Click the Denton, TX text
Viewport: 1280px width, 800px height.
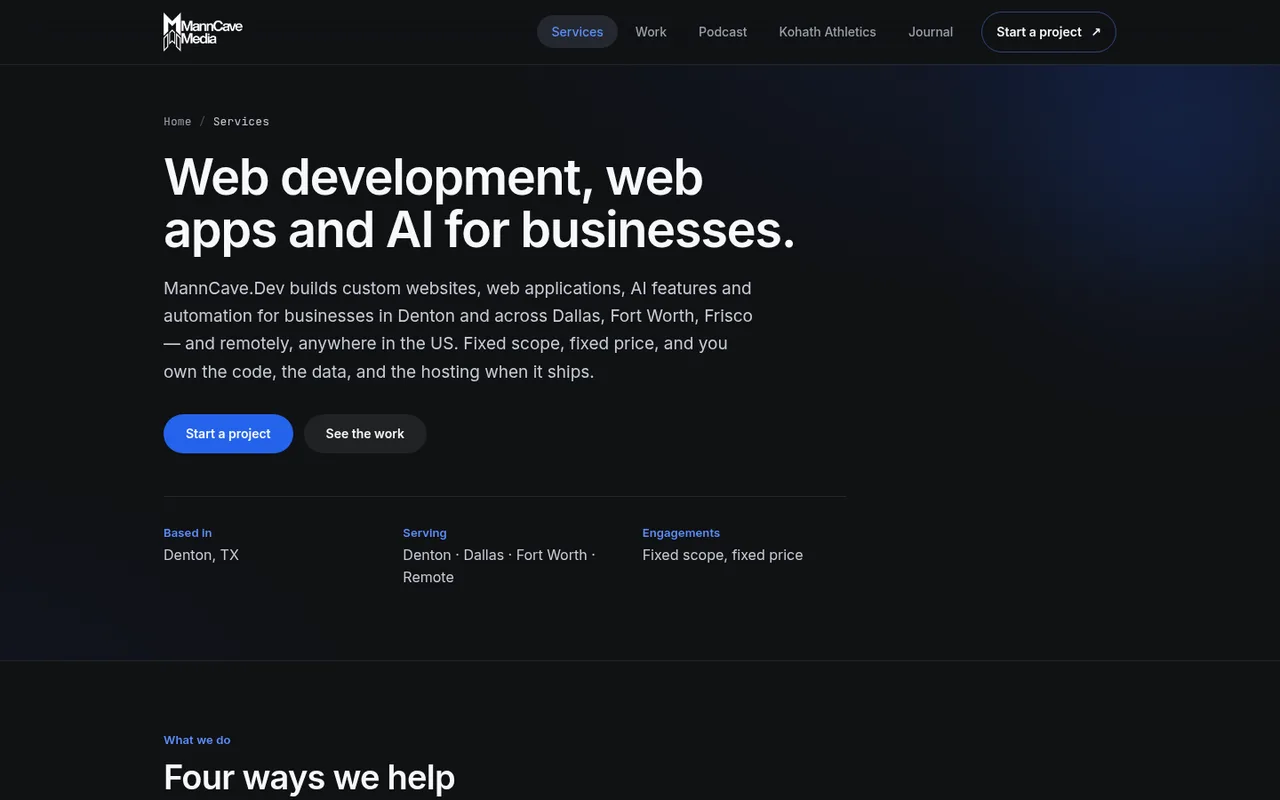(201, 555)
